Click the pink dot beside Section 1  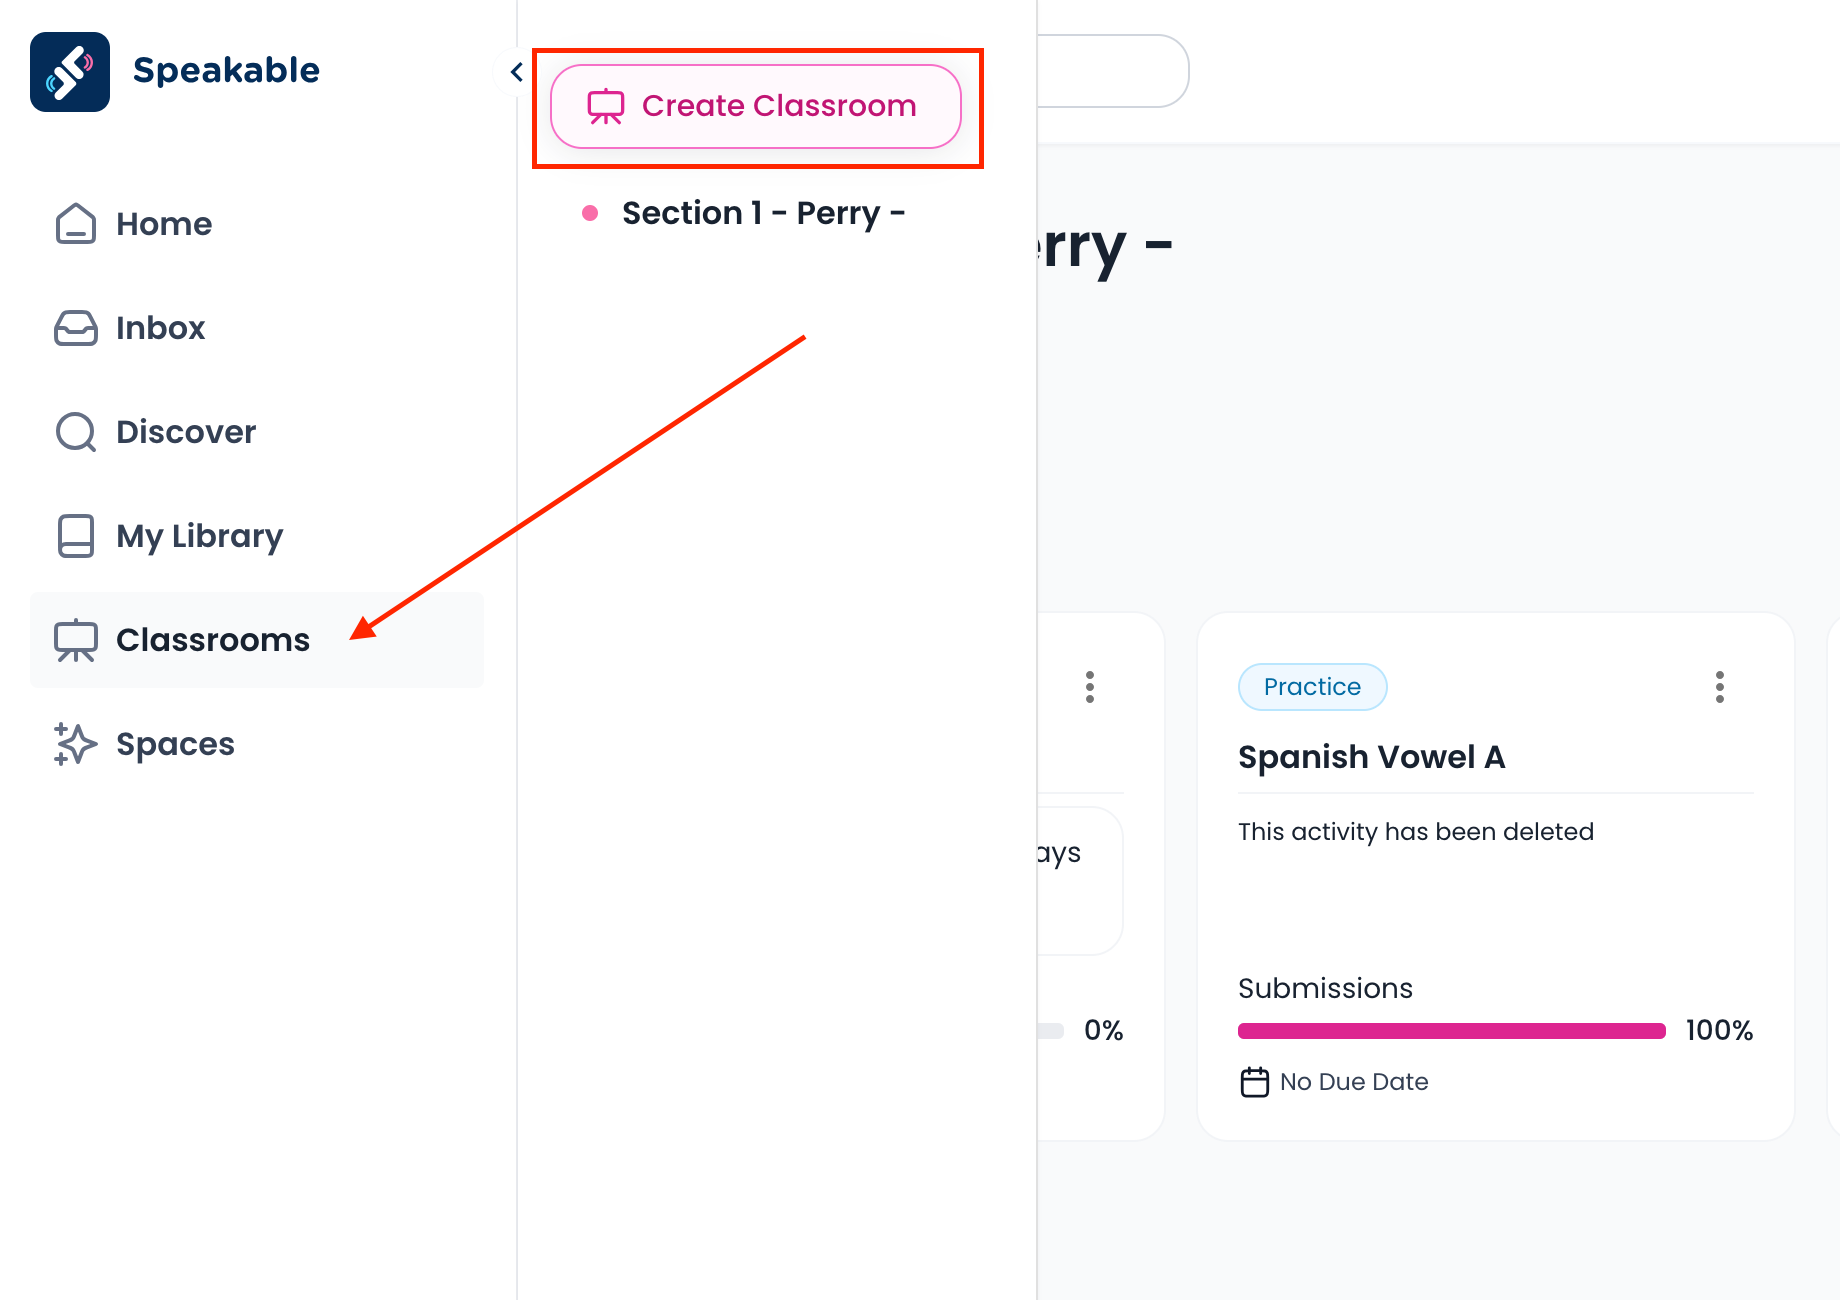[590, 213]
